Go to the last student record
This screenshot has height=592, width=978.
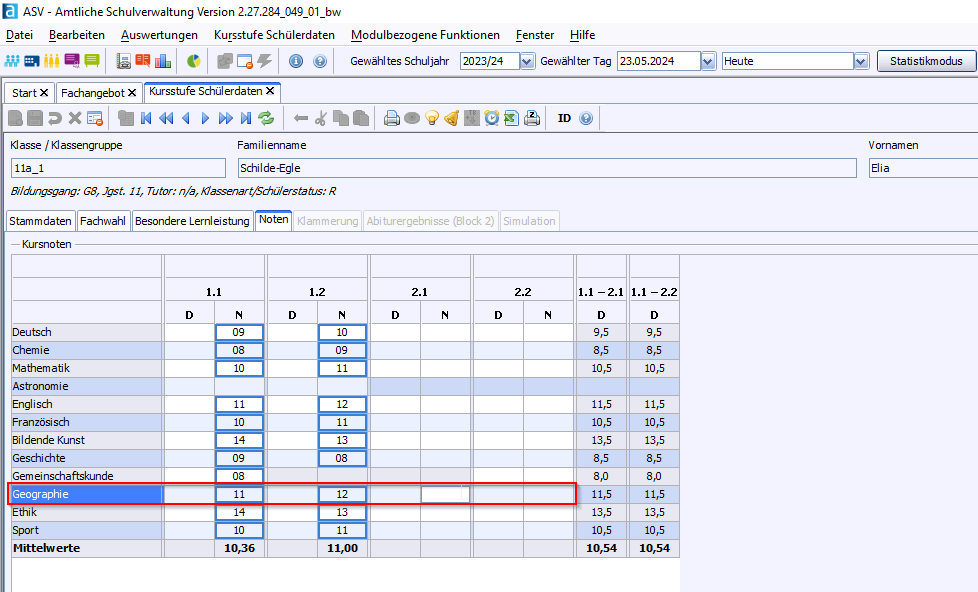[x=244, y=118]
